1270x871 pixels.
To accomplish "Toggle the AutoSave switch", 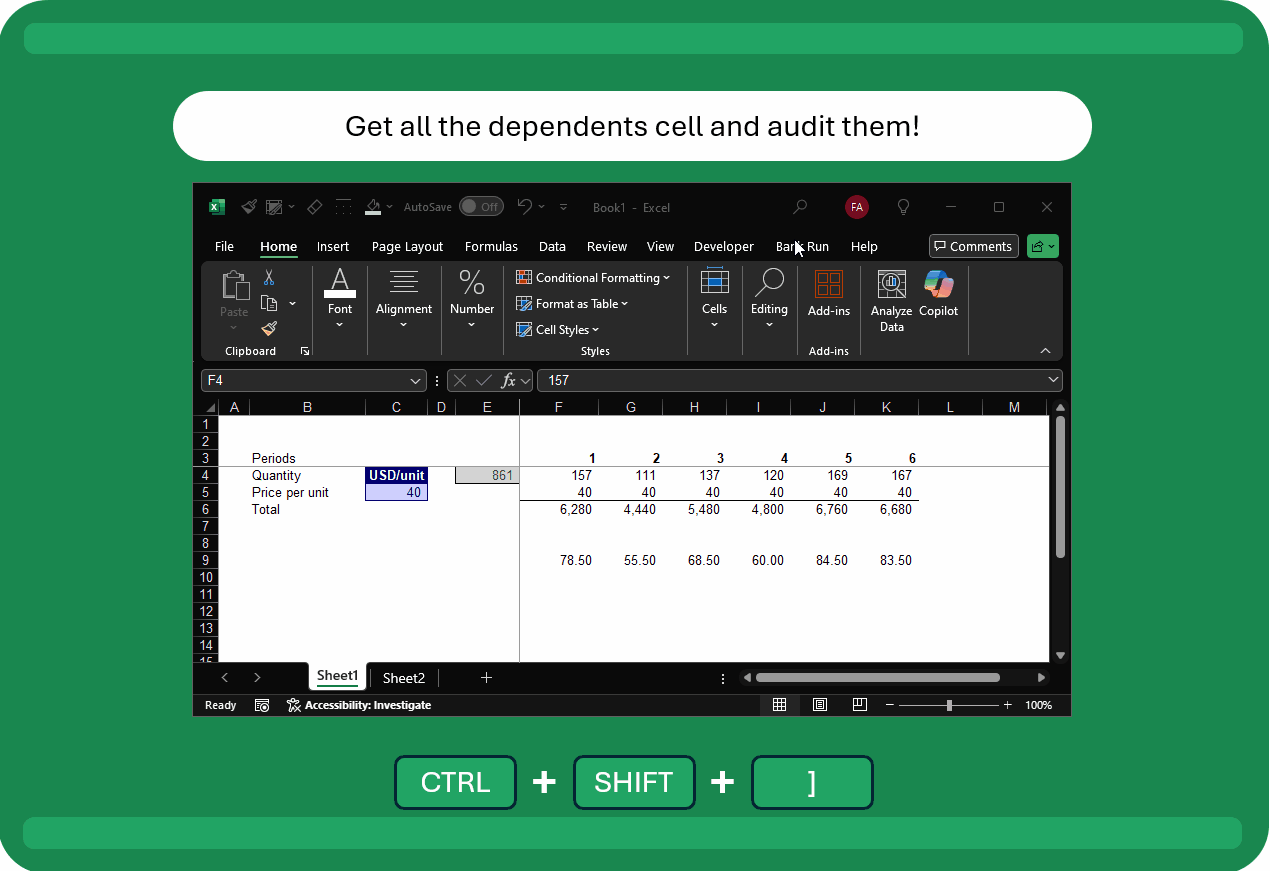I will pyautogui.click(x=481, y=207).
